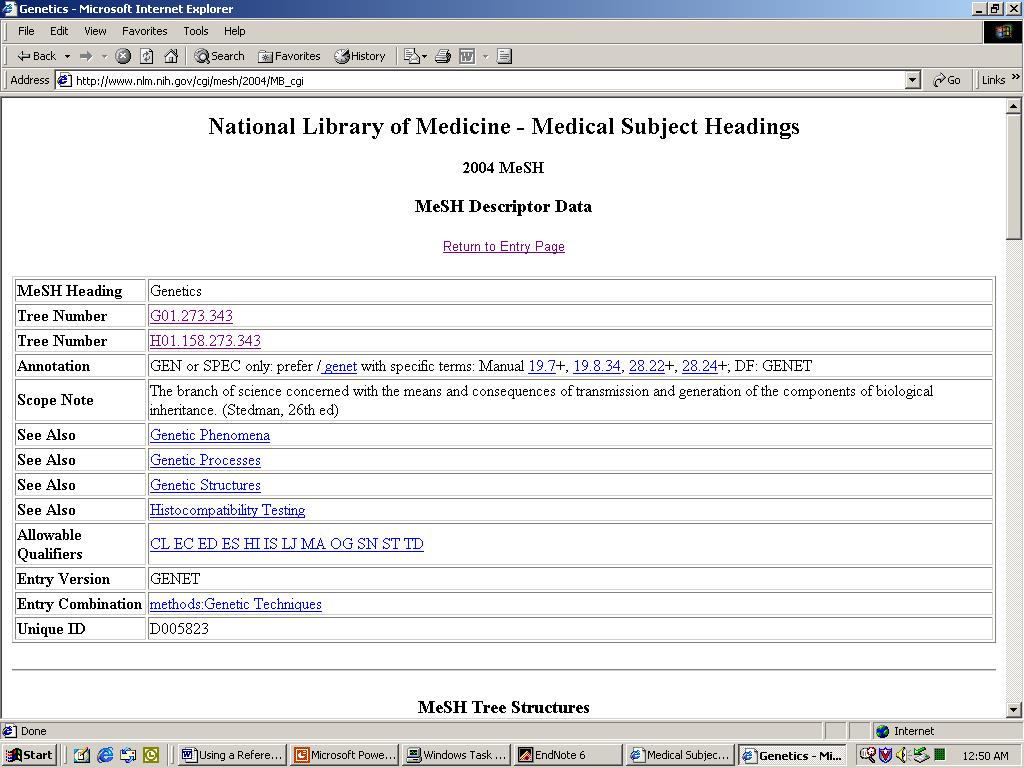Open the Edit menu
Screen dimensions: 1024x768
(59, 31)
